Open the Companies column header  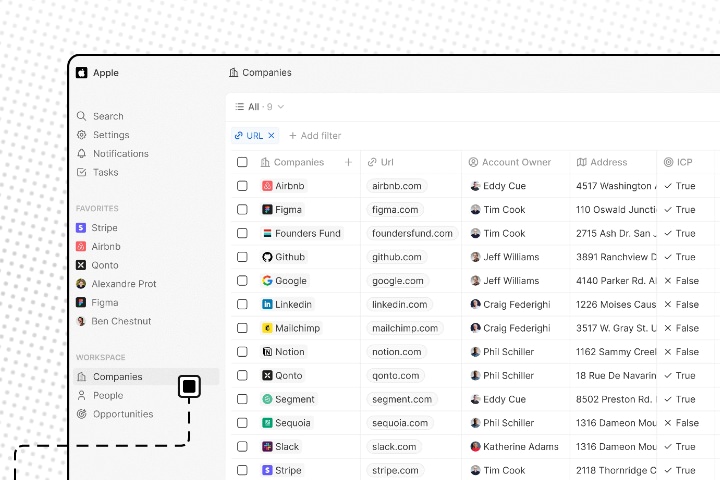[292, 162]
